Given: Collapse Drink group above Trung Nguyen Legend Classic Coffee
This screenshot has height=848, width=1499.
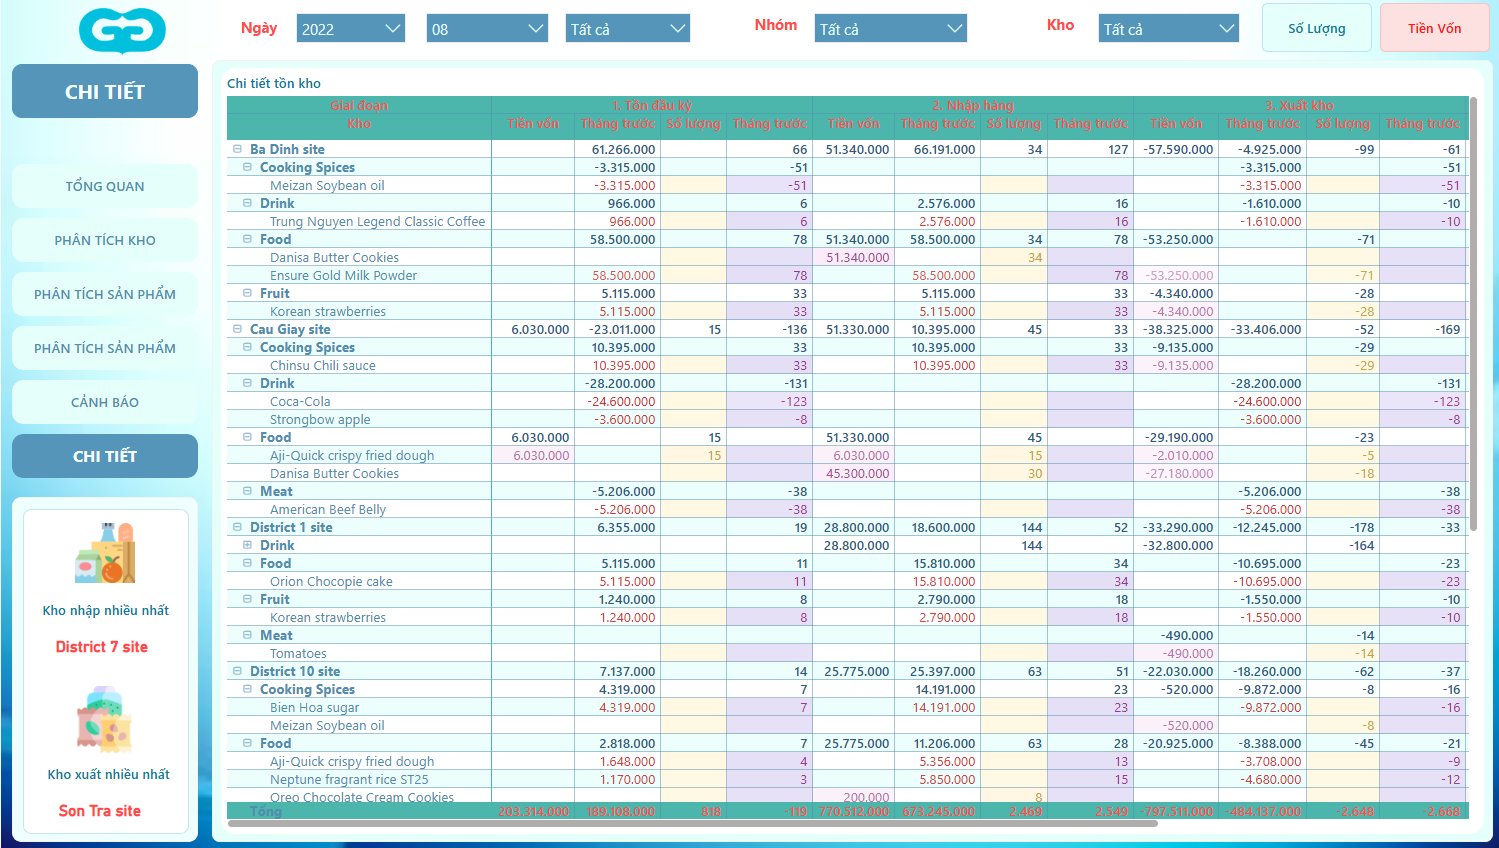Looking at the screenshot, I should [x=248, y=203].
